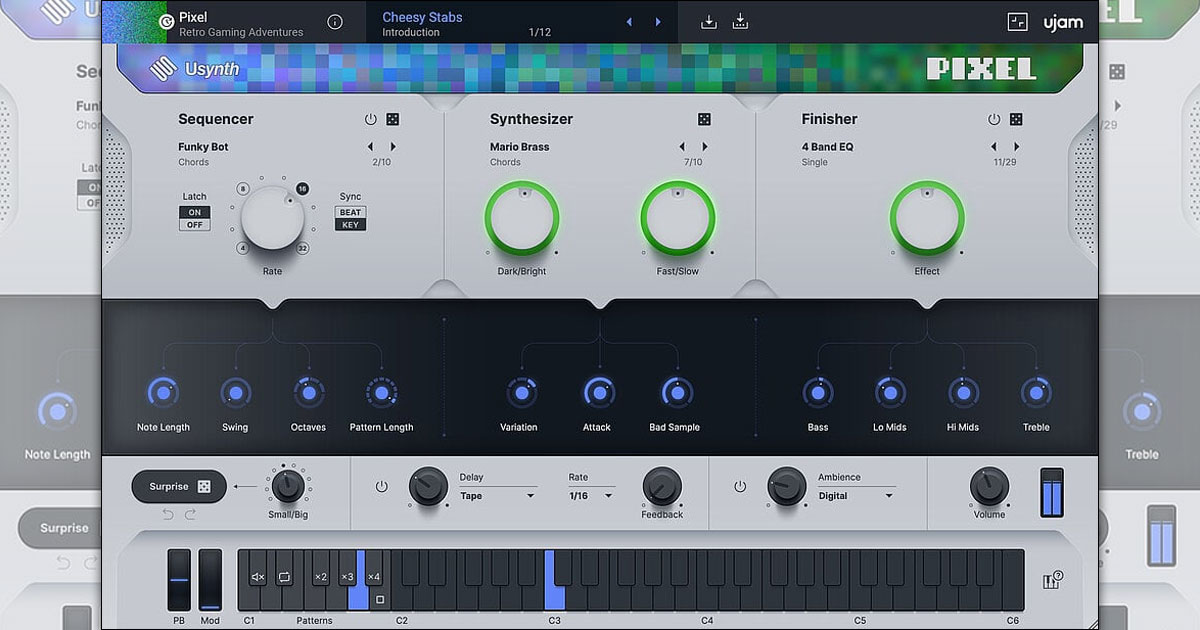The image size is (1200, 630).
Task: Click the x2 pattern key
Action: pyautogui.click(x=320, y=577)
